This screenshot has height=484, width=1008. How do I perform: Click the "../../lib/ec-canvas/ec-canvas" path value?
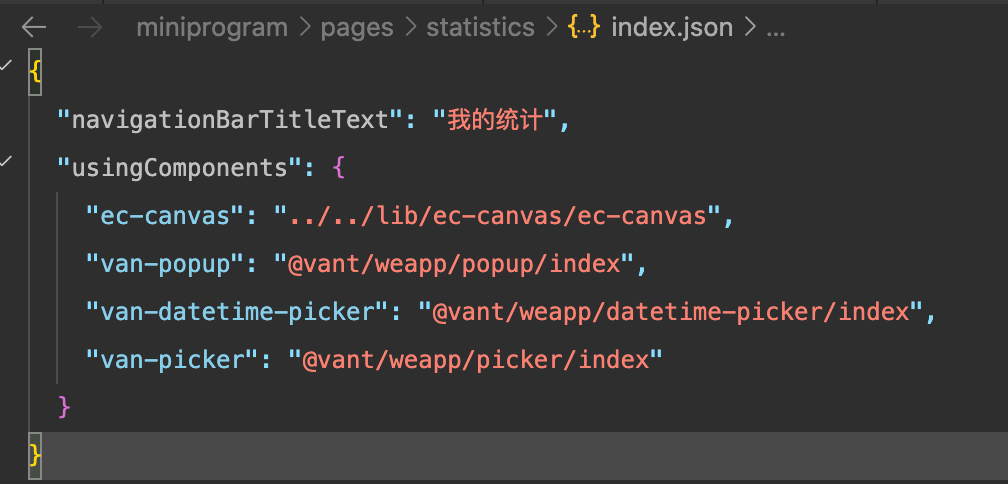pyautogui.click(x=498, y=217)
